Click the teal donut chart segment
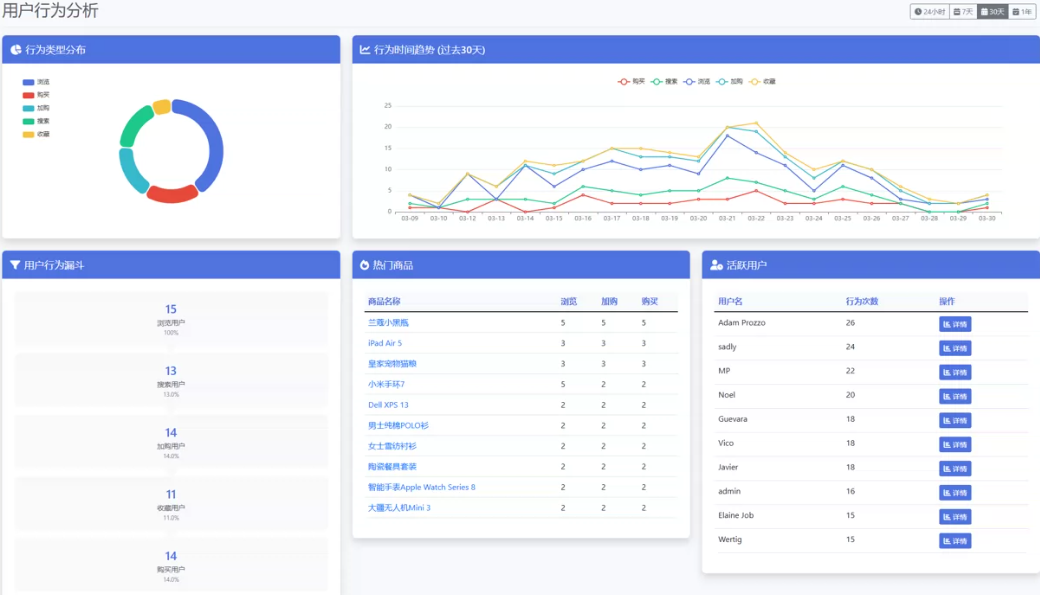 (x=131, y=172)
